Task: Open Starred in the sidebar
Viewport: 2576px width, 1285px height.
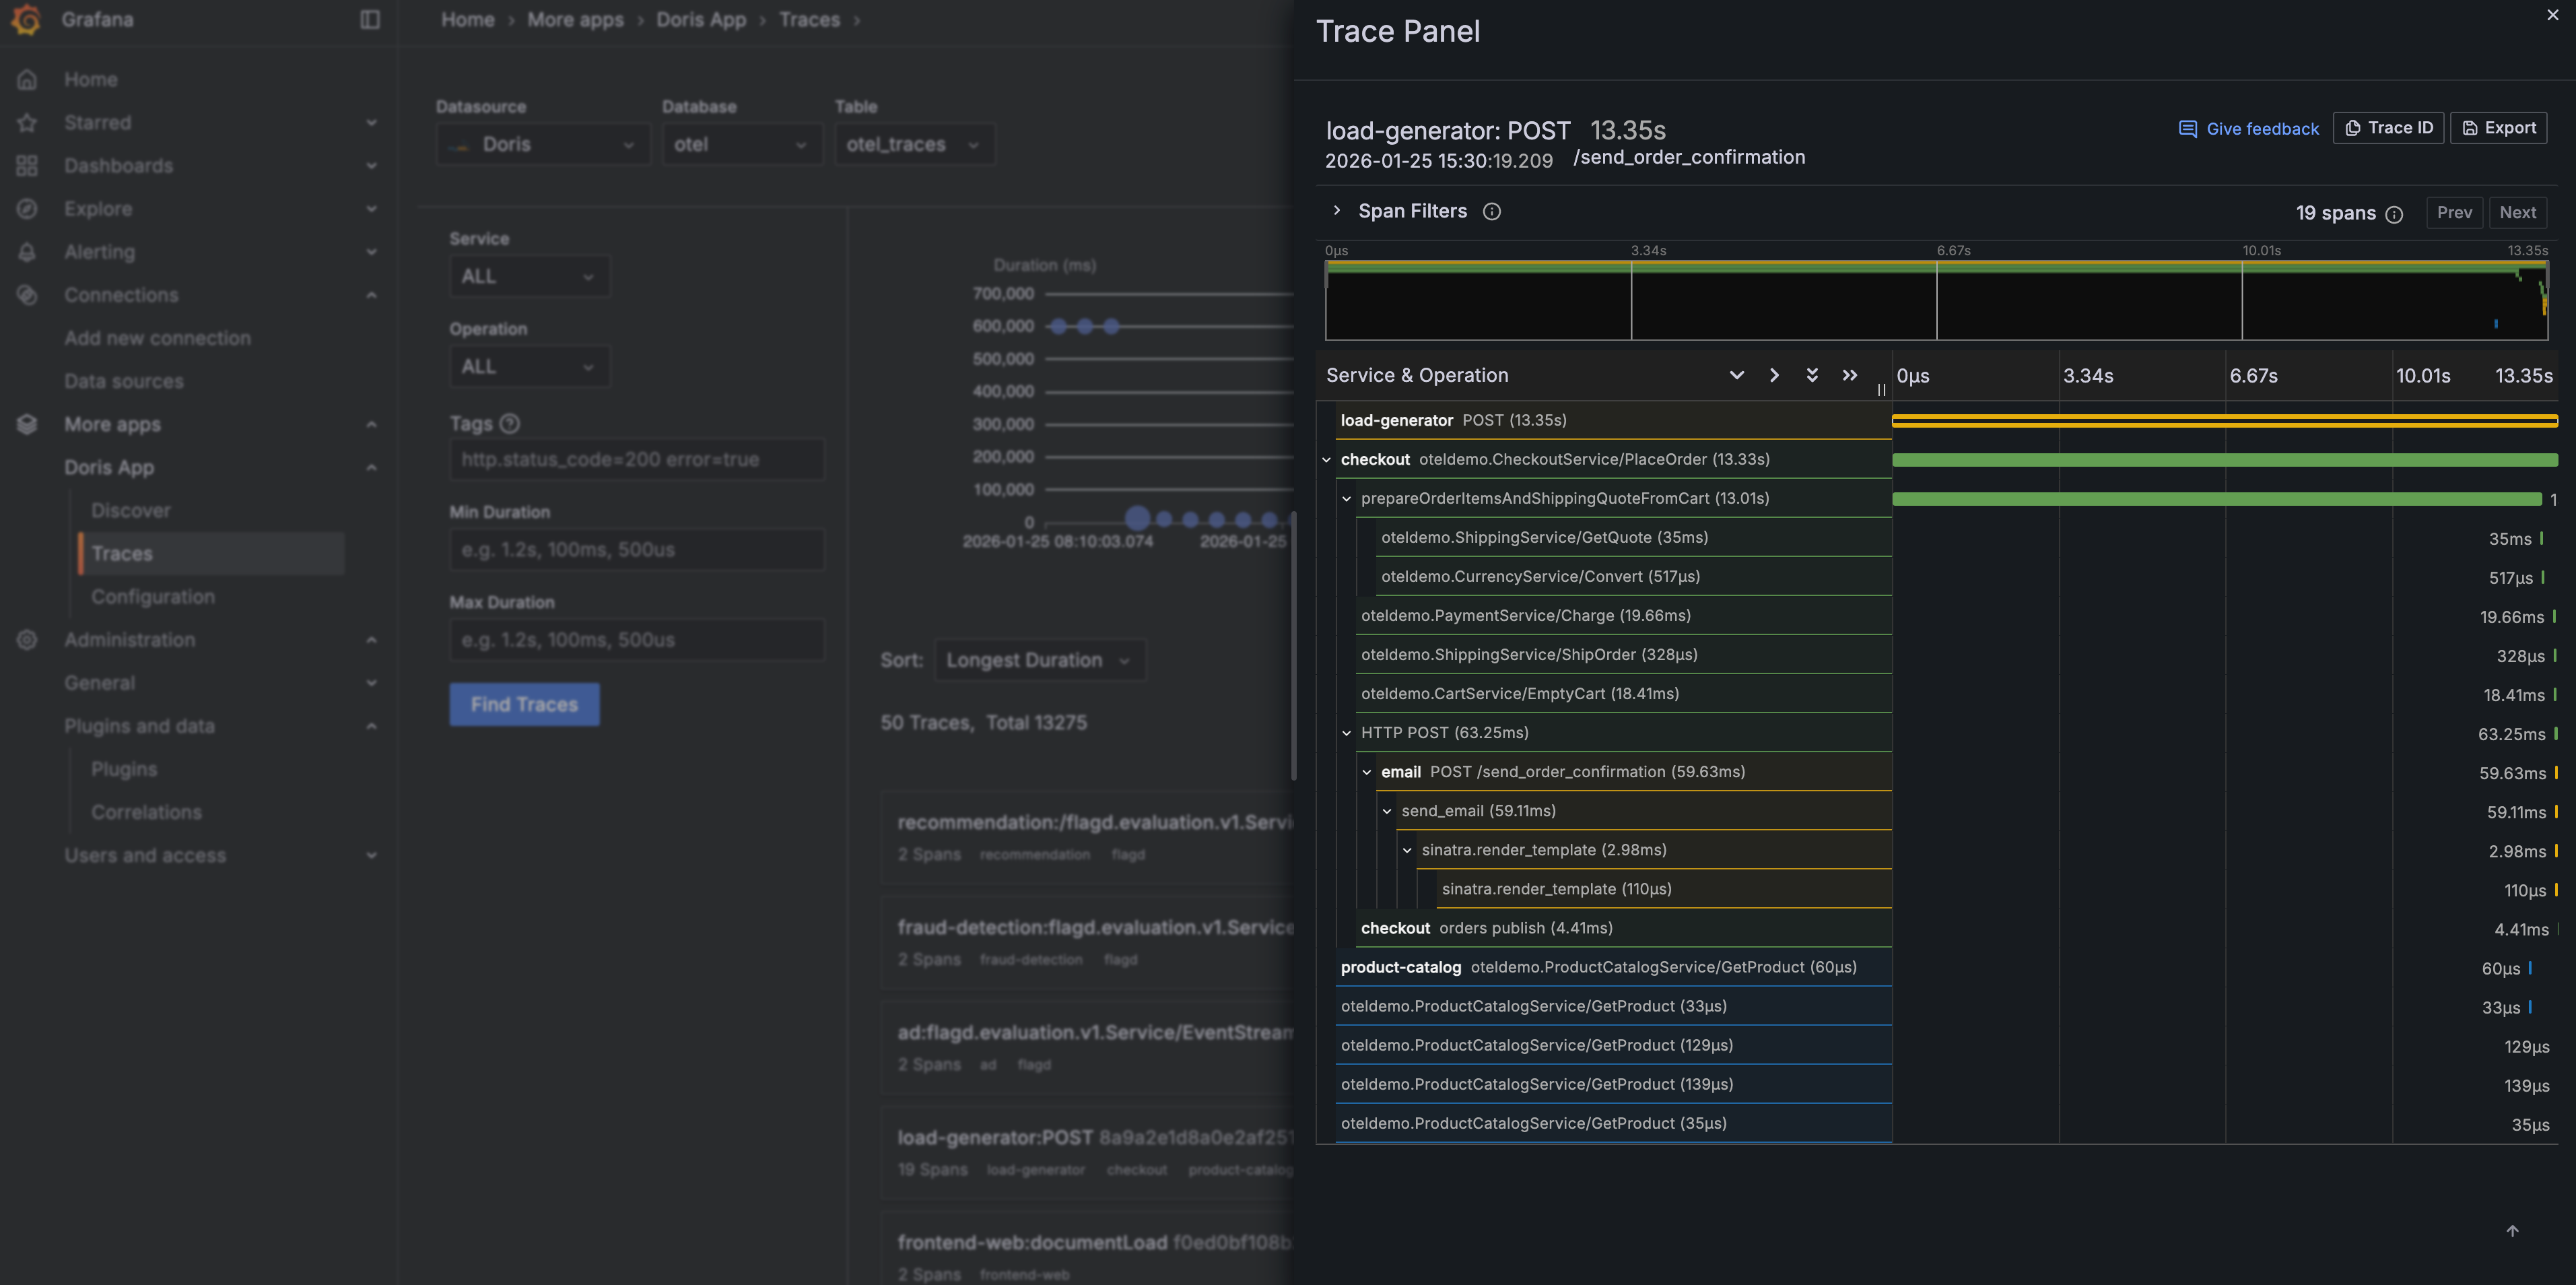Action: tap(98, 122)
